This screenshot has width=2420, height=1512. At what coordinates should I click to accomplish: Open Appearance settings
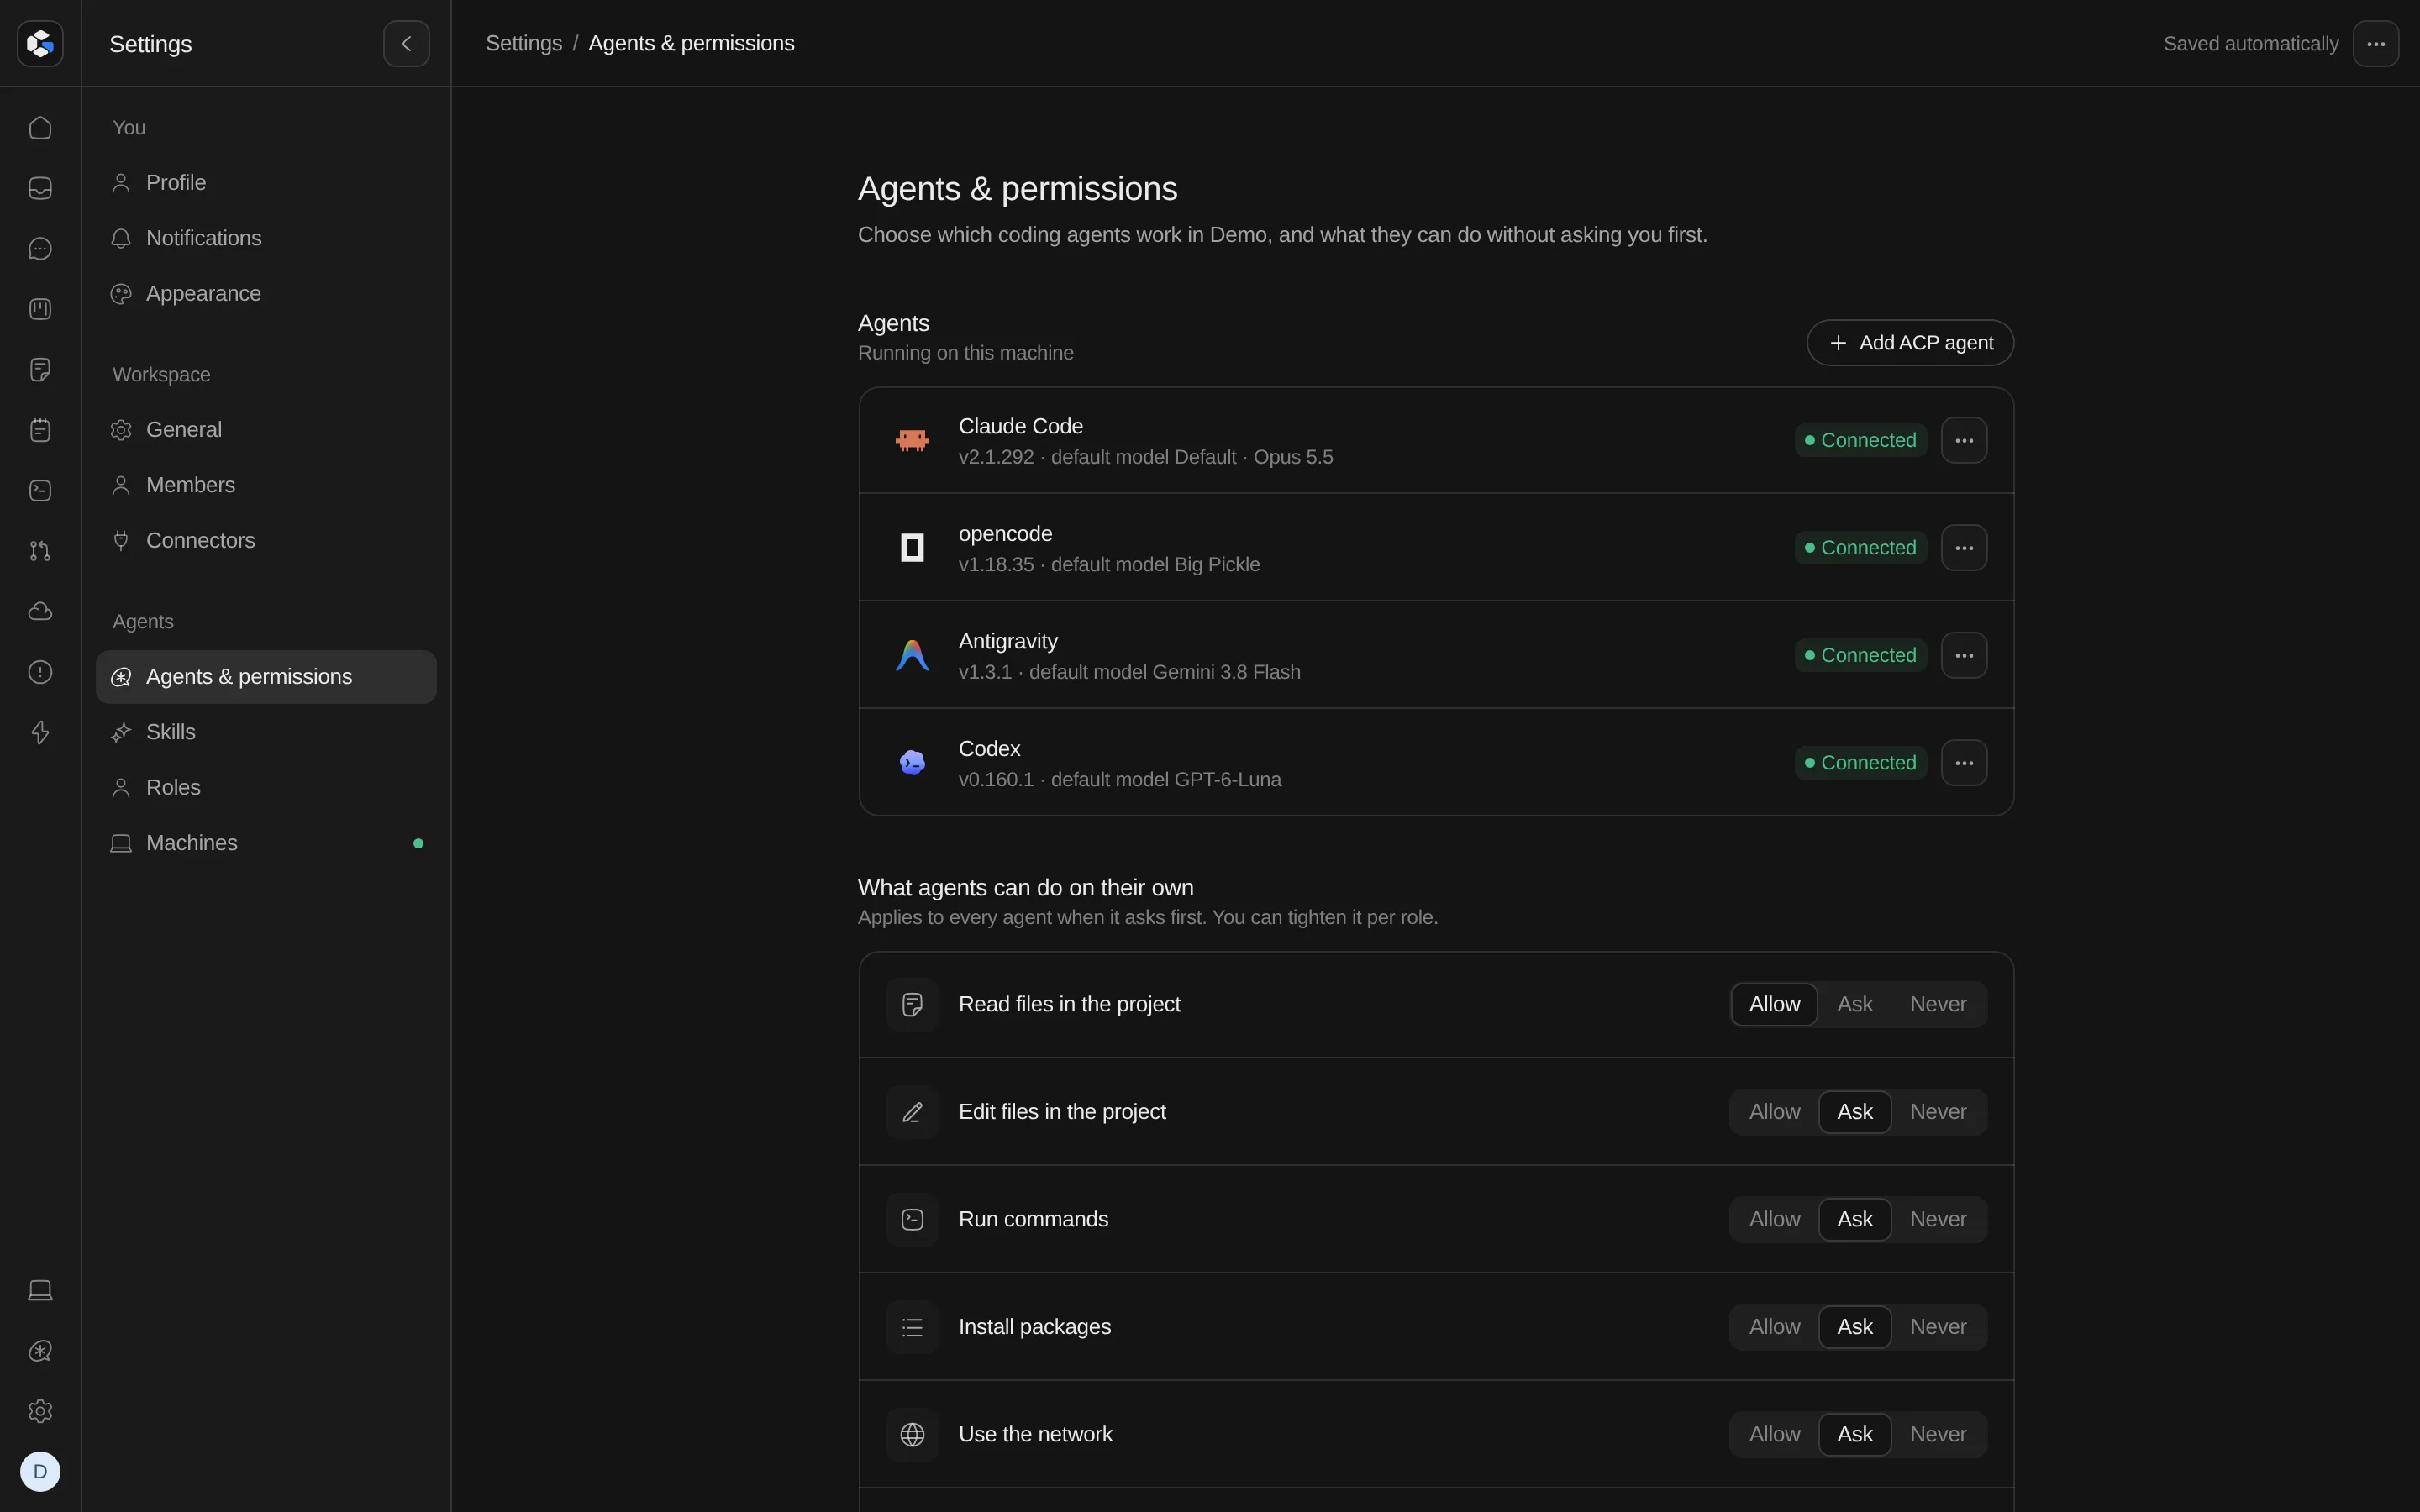tap(266, 294)
